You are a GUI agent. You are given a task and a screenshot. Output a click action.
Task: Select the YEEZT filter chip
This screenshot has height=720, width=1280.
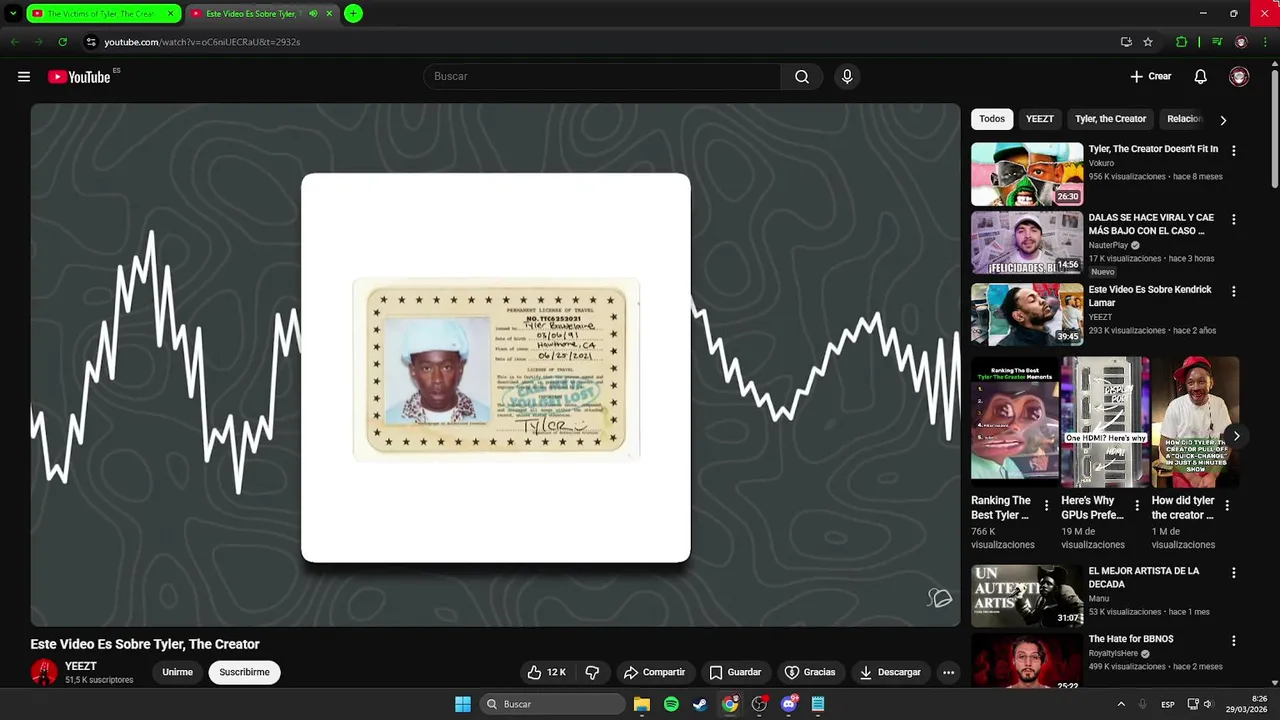point(1040,119)
